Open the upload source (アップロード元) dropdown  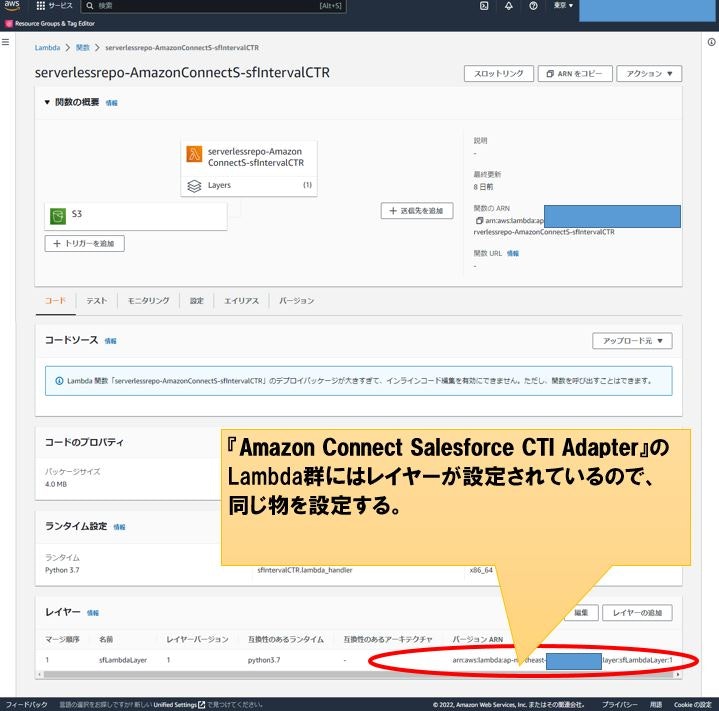[632, 341]
